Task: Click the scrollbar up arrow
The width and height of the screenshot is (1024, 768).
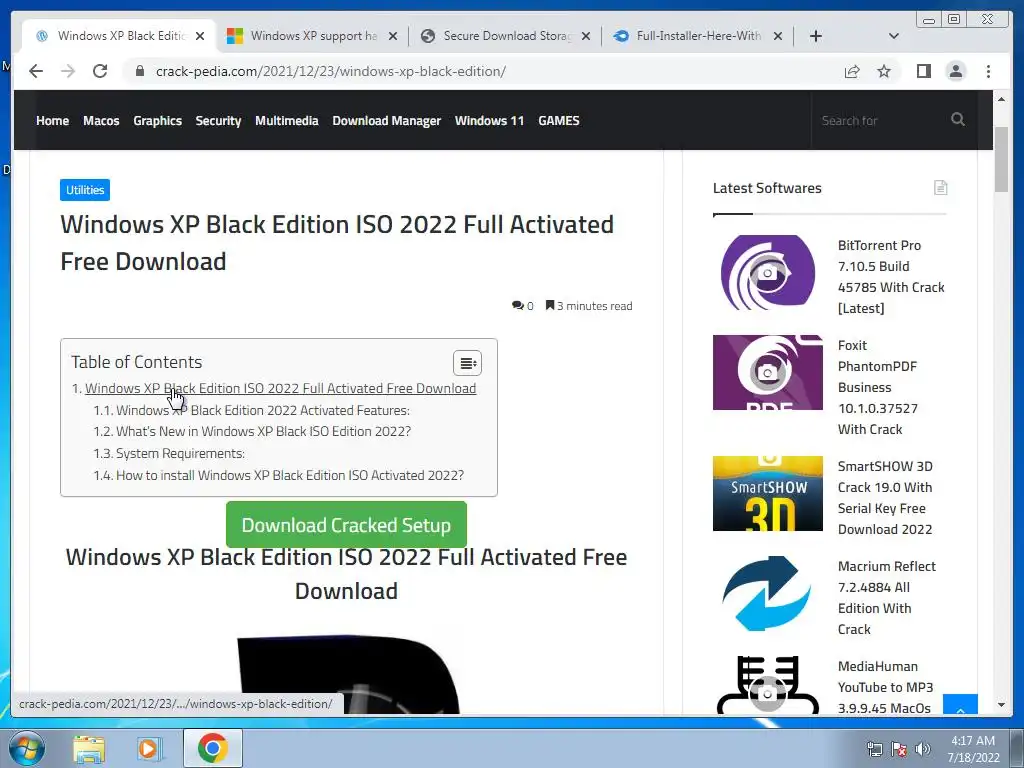Action: 1001,99
